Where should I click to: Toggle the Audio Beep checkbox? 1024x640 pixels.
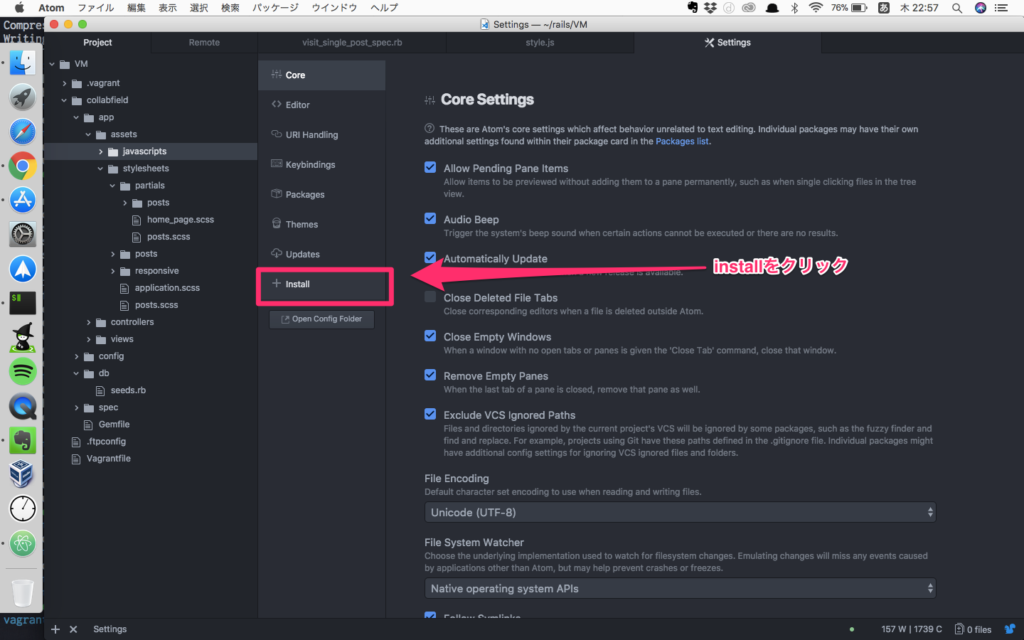[x=430, y=219]
